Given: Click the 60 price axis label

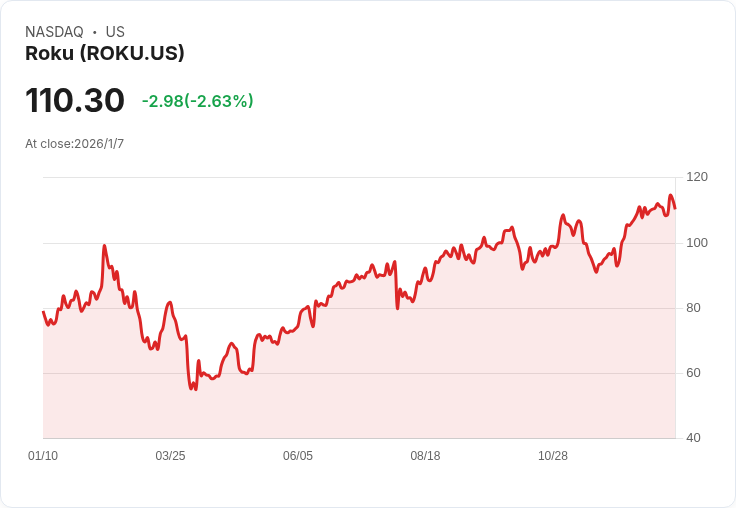Looking at the screenshot, I should point(693,373).
